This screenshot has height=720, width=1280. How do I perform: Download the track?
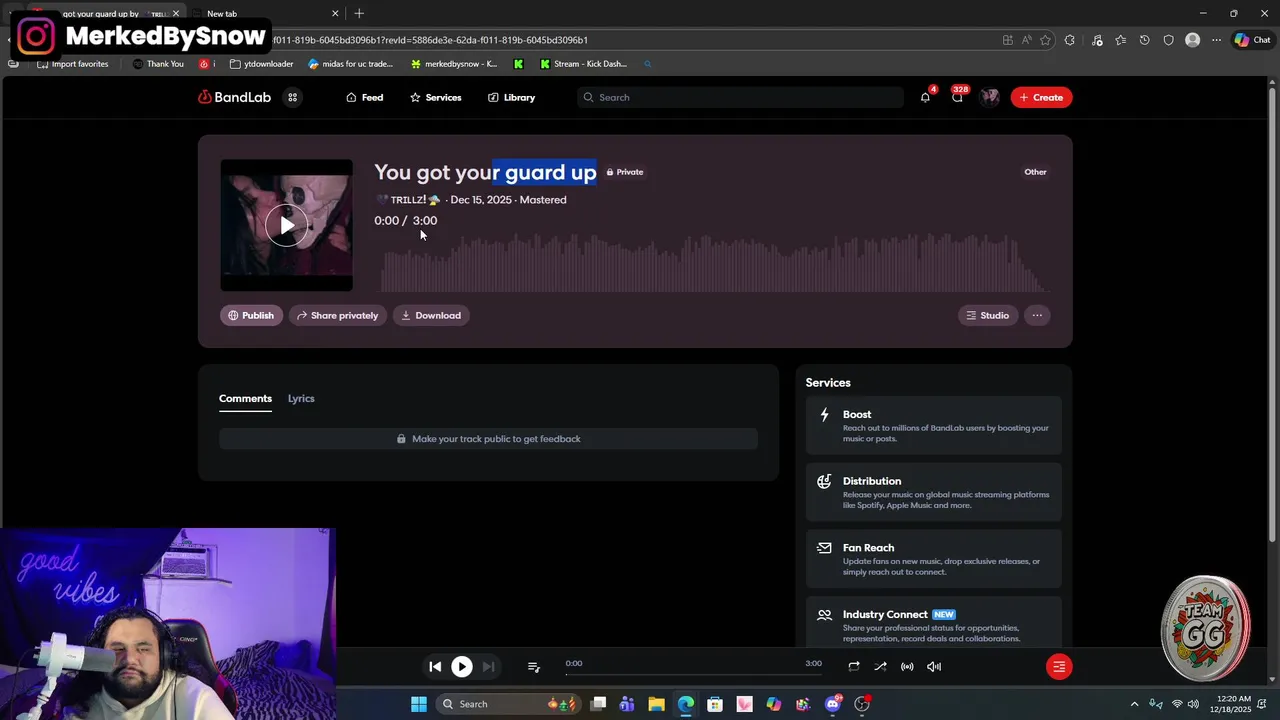tap(431, 315)
